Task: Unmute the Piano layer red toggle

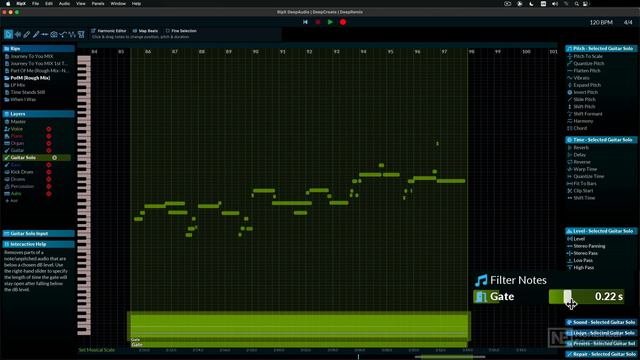Action: pos(49,136)
